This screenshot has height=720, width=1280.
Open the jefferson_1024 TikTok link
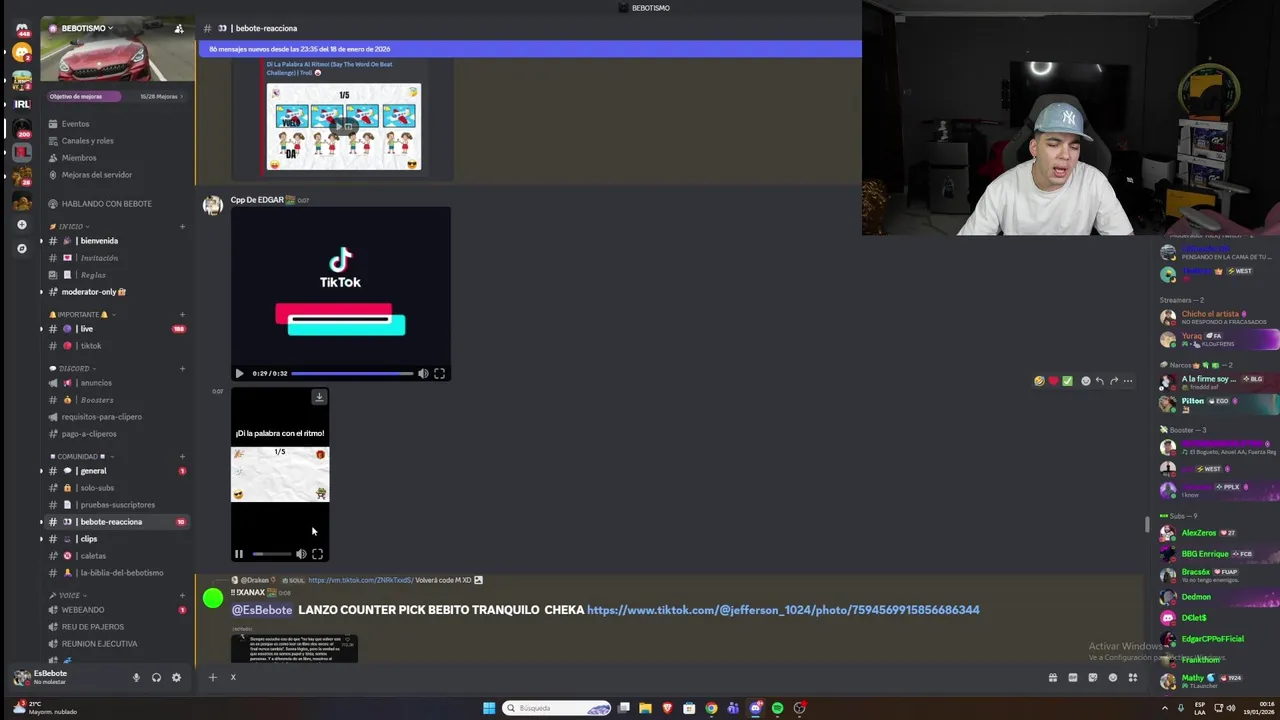tap(783, 610)
